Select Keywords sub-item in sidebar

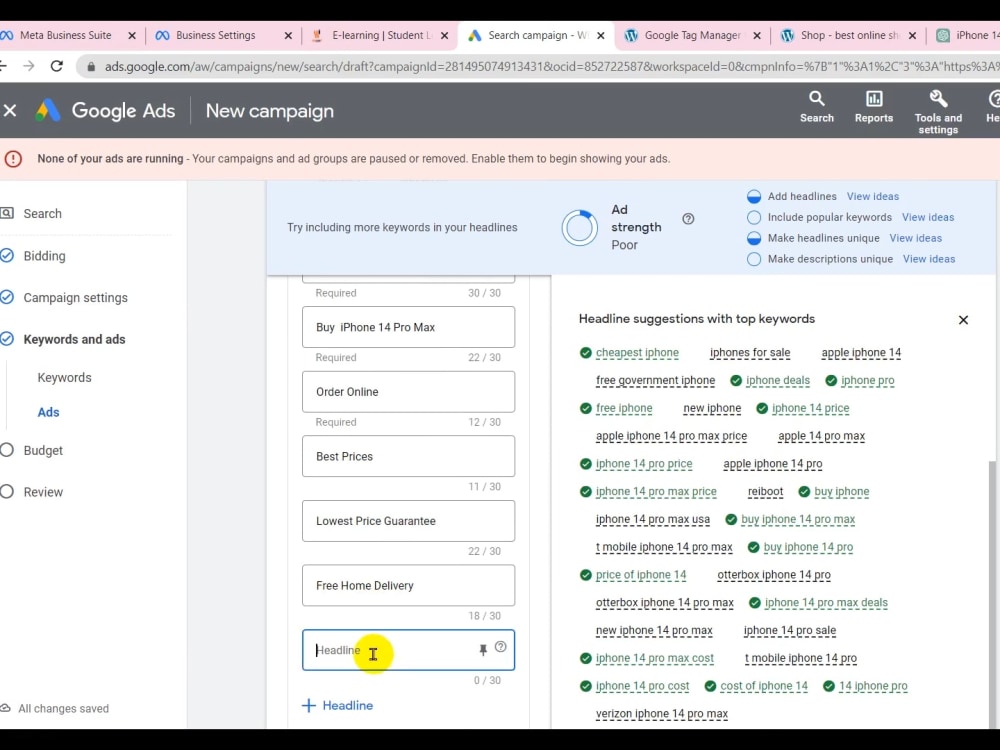(x=64, y=378)
